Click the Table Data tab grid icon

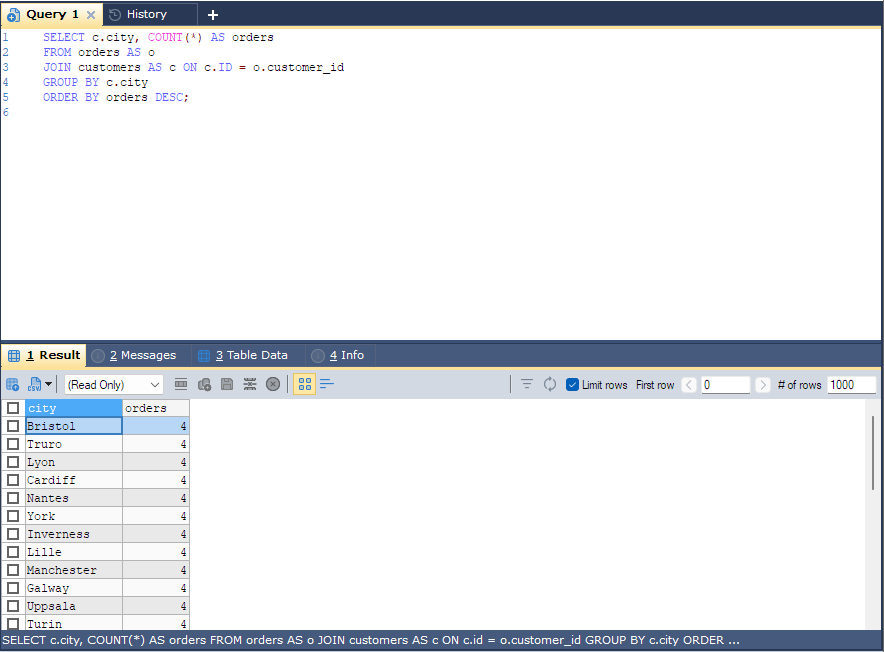click(204, 355)
